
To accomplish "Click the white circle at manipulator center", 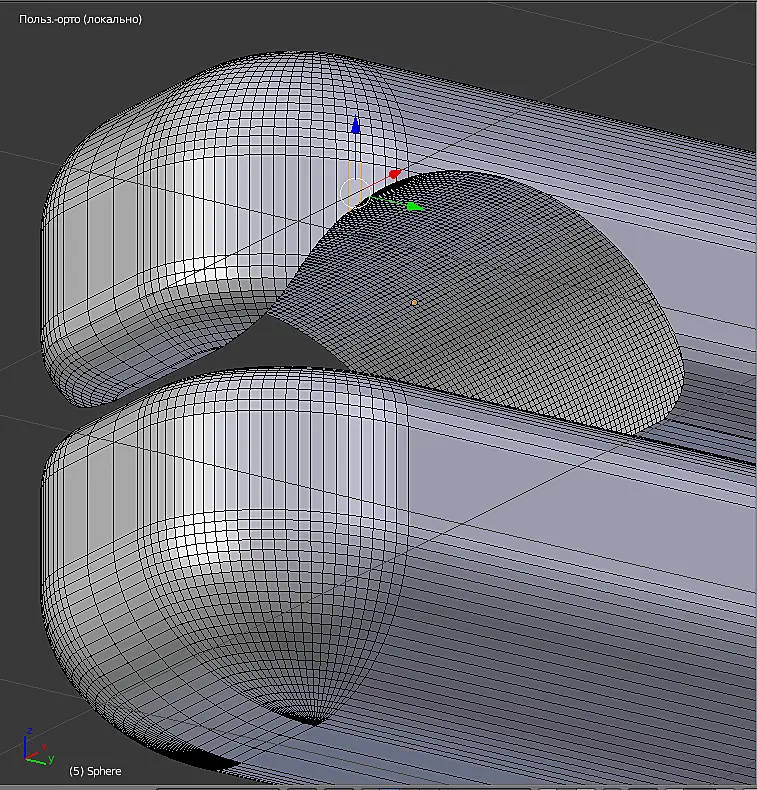I will click(x=355, y=193).
